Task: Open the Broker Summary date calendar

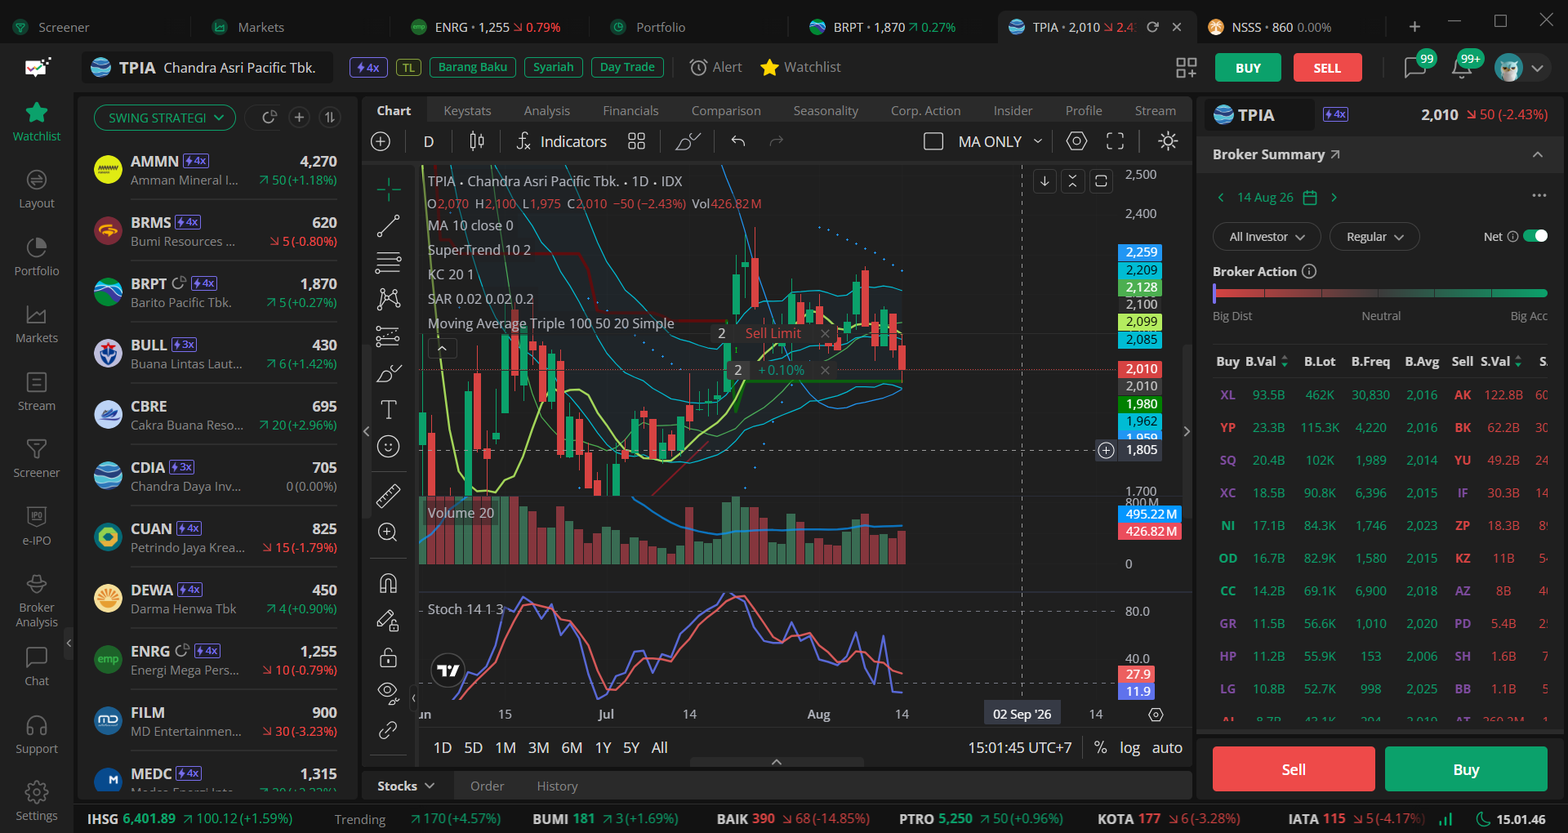Action: click(1310, 198)
